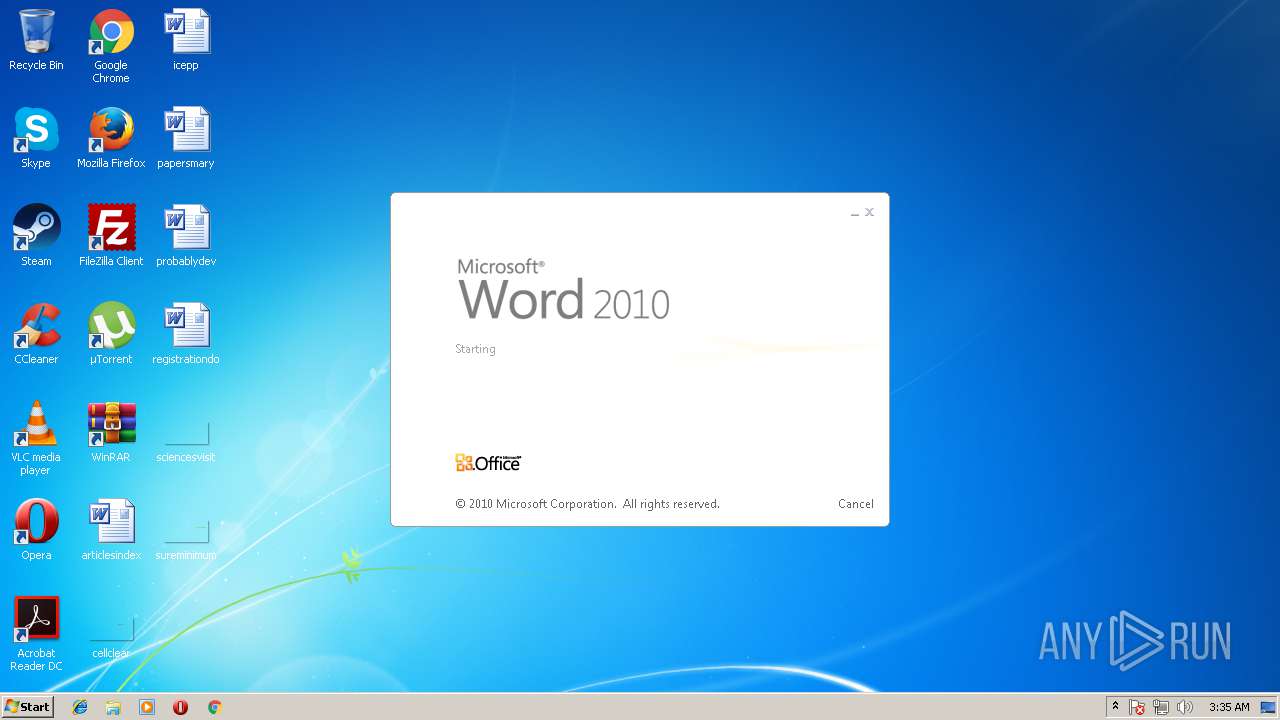This screenshot has width=1280, height=720.
Task: Select the registrationdo Word document
Action: coord(186,334)
